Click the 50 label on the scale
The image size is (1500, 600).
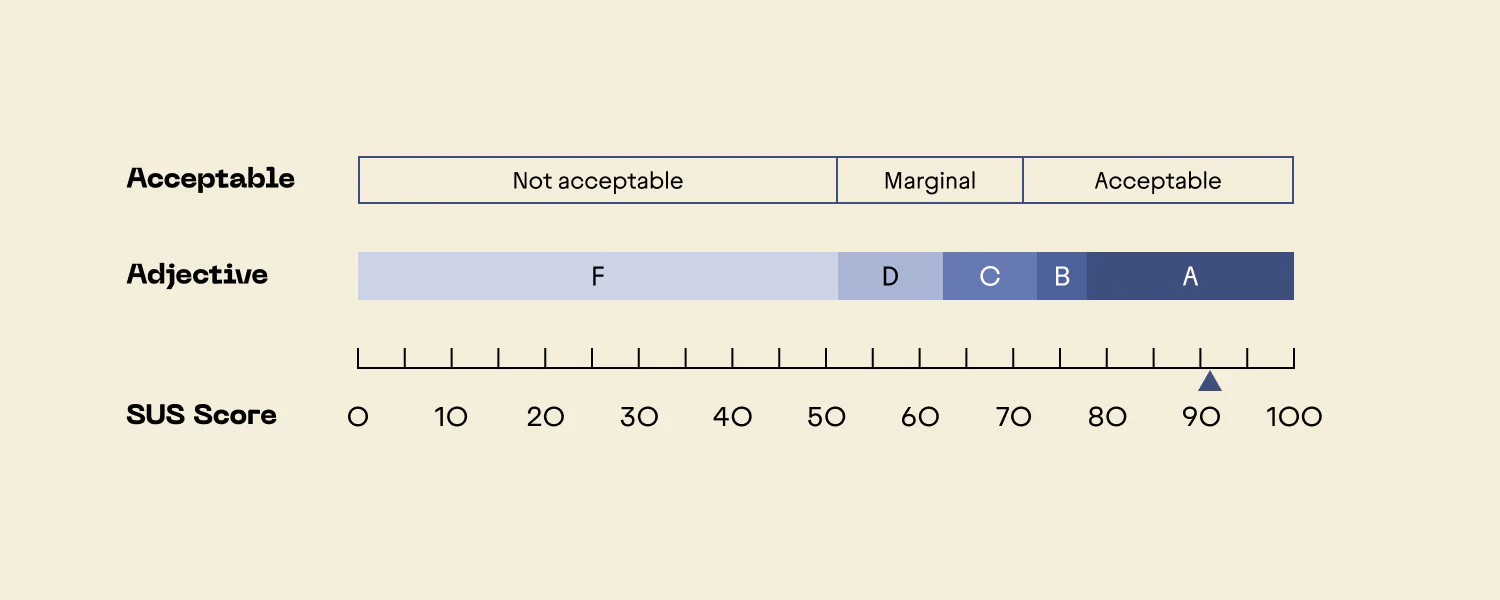826,417
